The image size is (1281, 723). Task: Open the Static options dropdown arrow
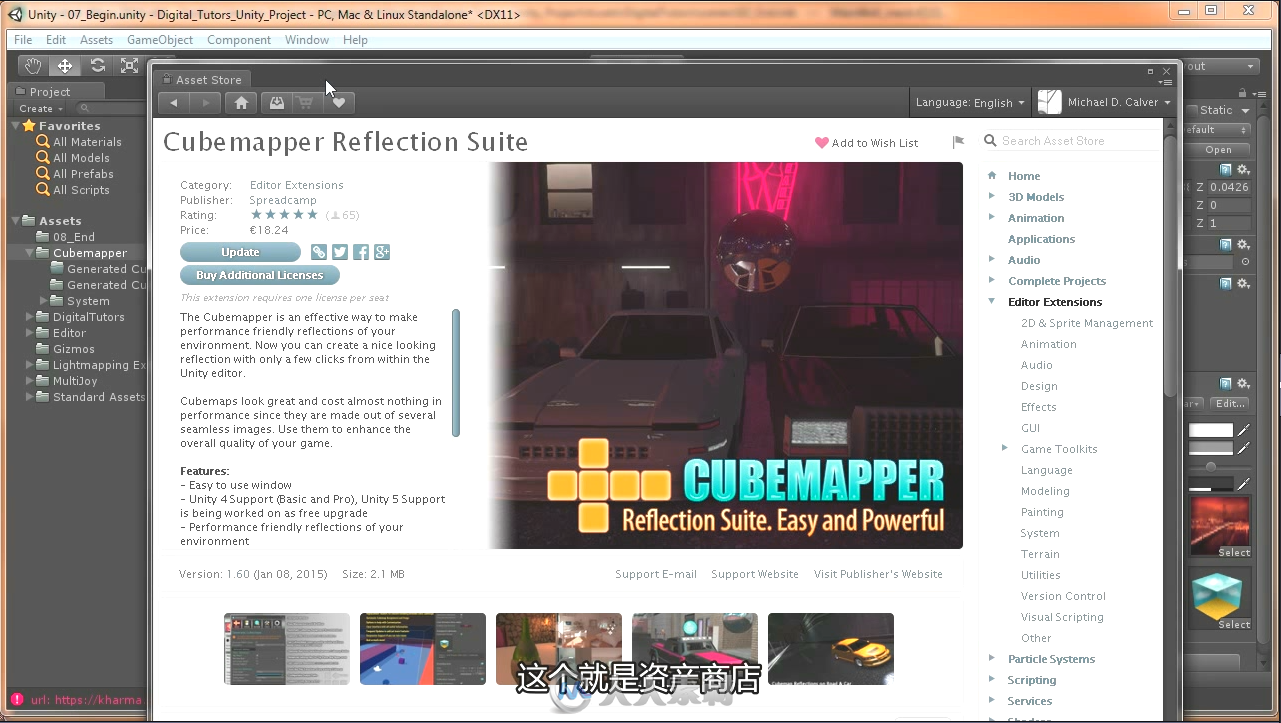coord(1245,110)
